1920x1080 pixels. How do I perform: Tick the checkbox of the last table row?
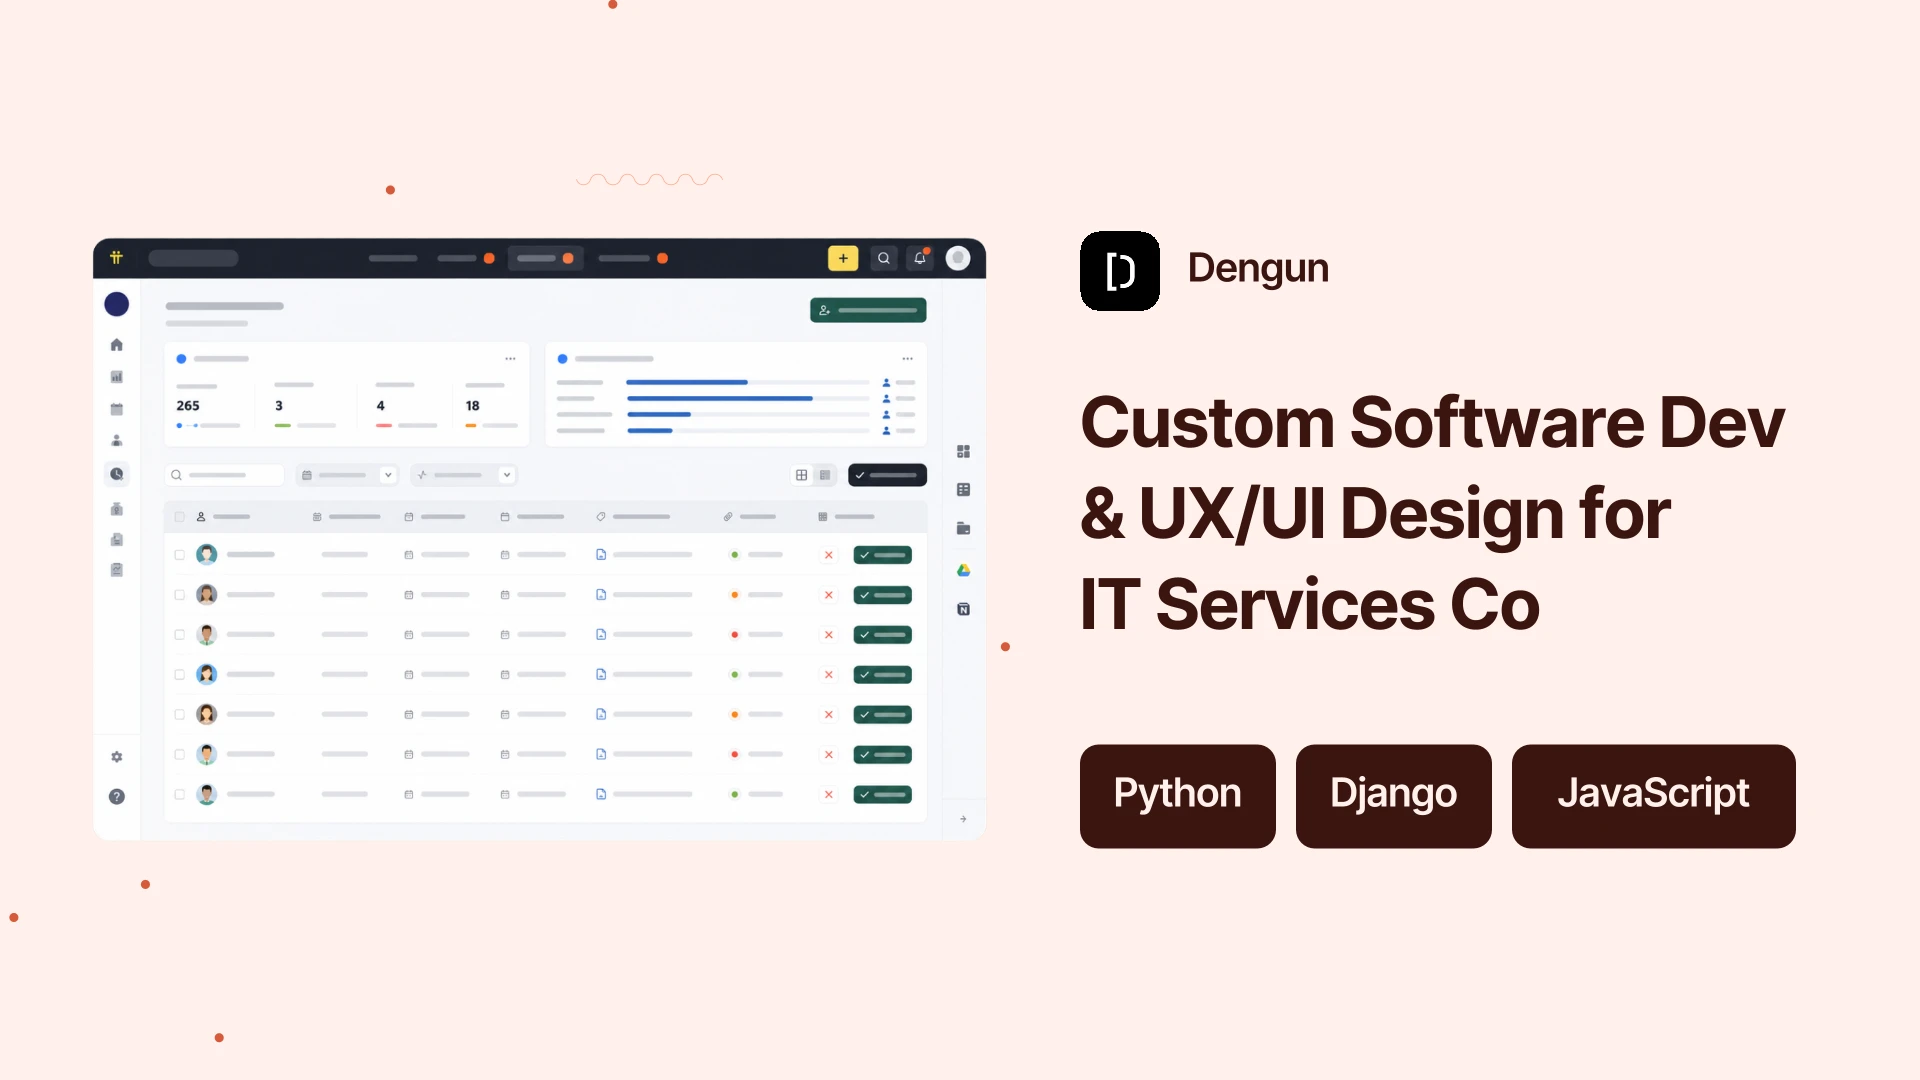pyautogui.click(x=180, y=795)
